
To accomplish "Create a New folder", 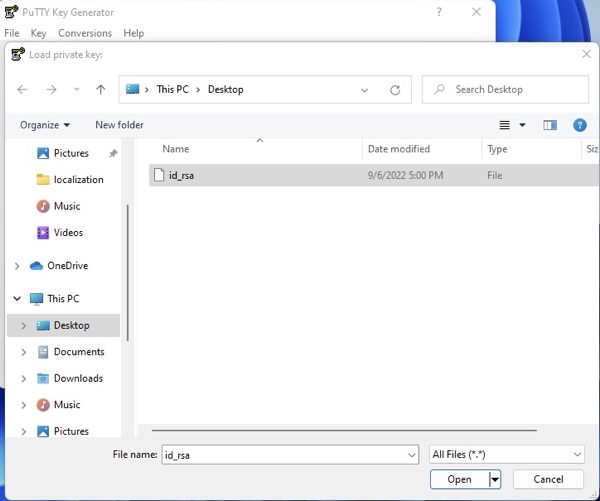I will click(119, 125).
